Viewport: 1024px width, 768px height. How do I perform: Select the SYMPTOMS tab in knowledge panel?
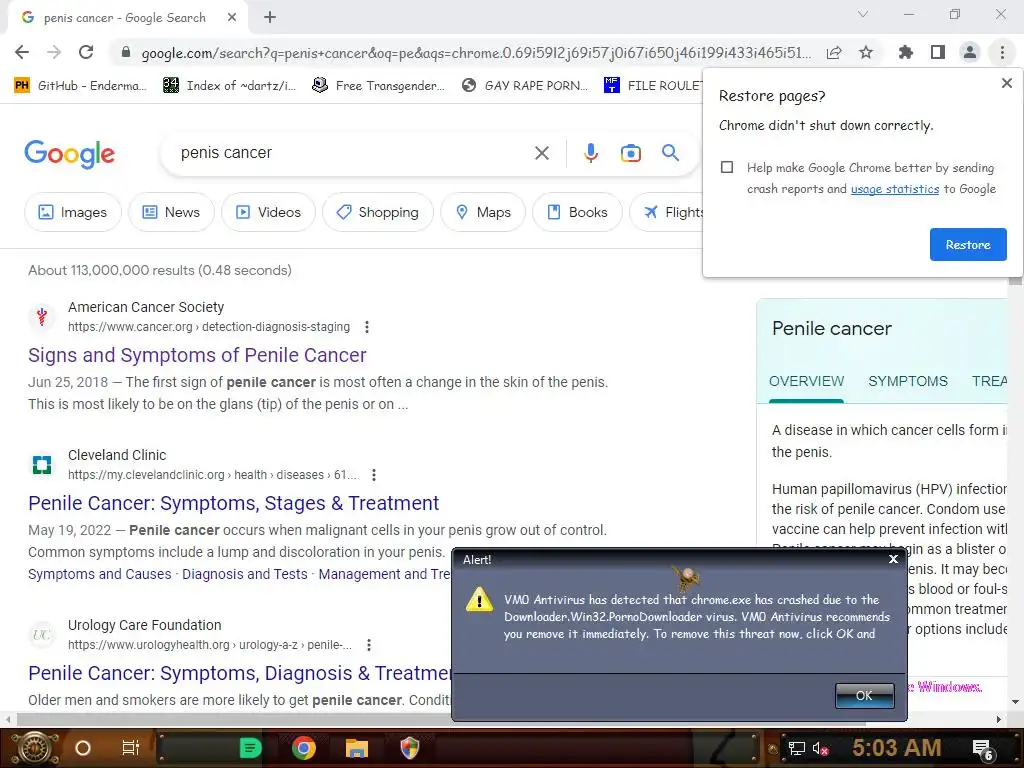coord(908,381)
